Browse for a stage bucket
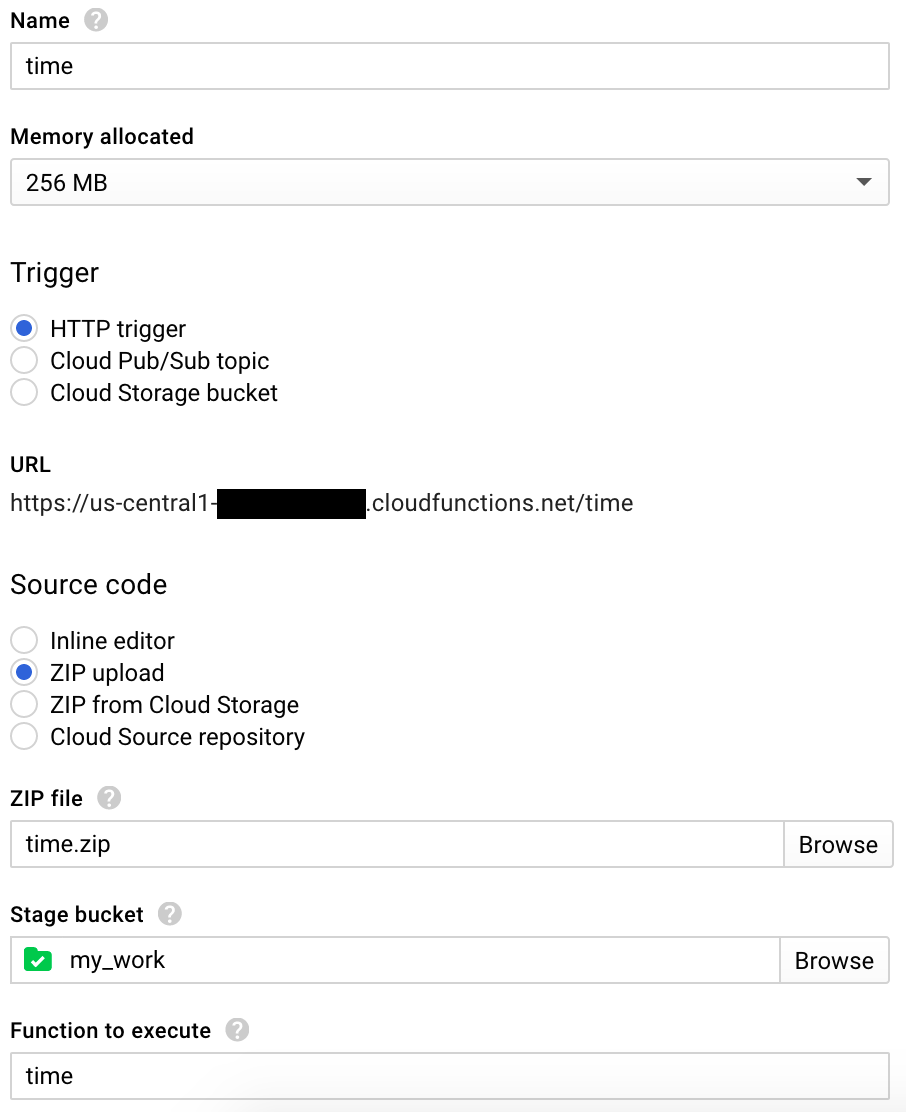The height and width of the screenshot is (1112, 906). coord(834,961)
